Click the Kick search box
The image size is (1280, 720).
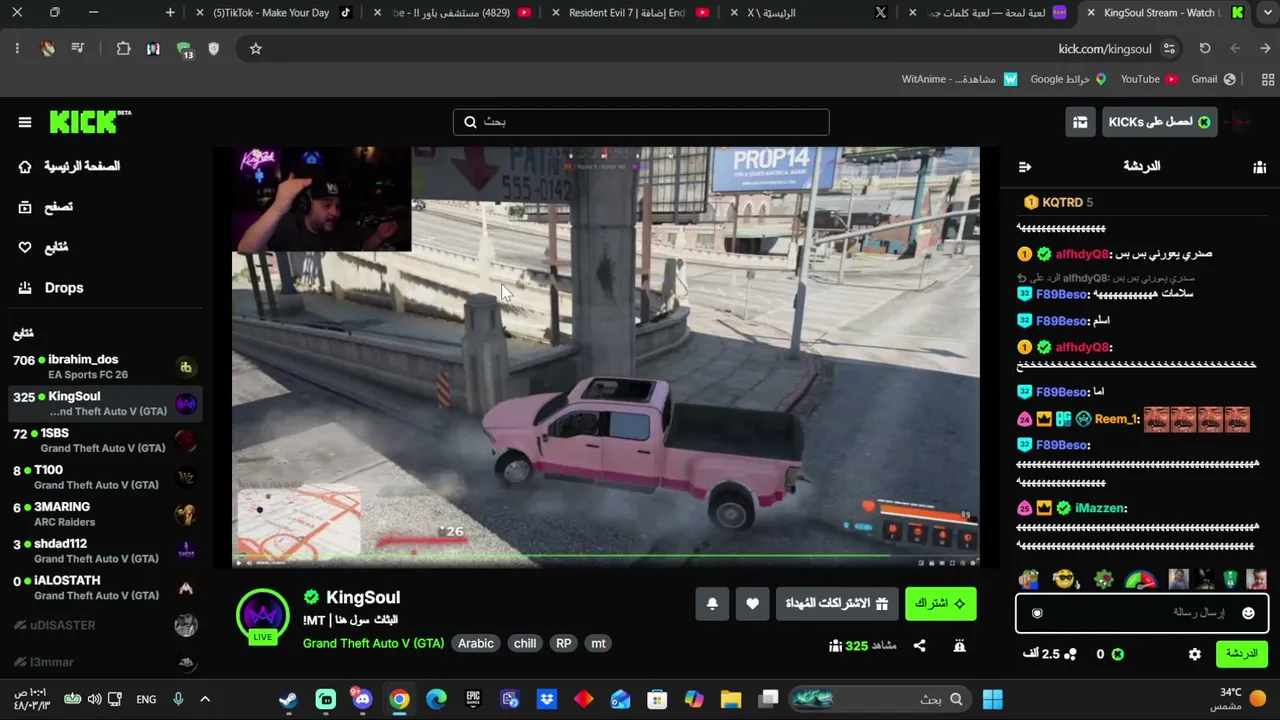[641, 122]
